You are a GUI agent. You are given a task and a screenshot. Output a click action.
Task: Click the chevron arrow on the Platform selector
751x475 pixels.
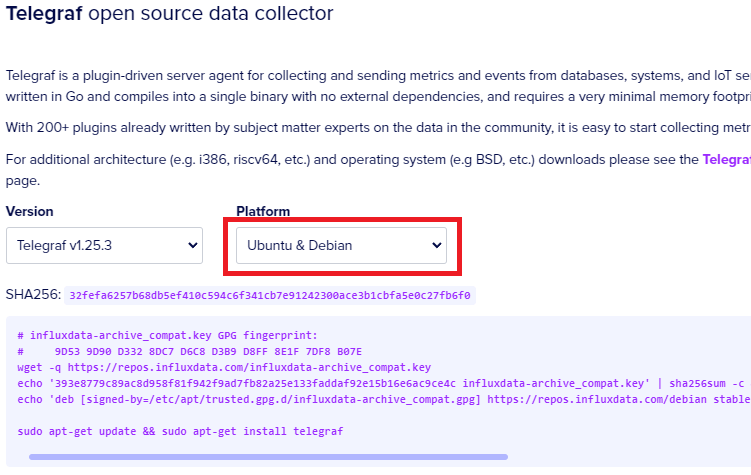coord(435,245)
